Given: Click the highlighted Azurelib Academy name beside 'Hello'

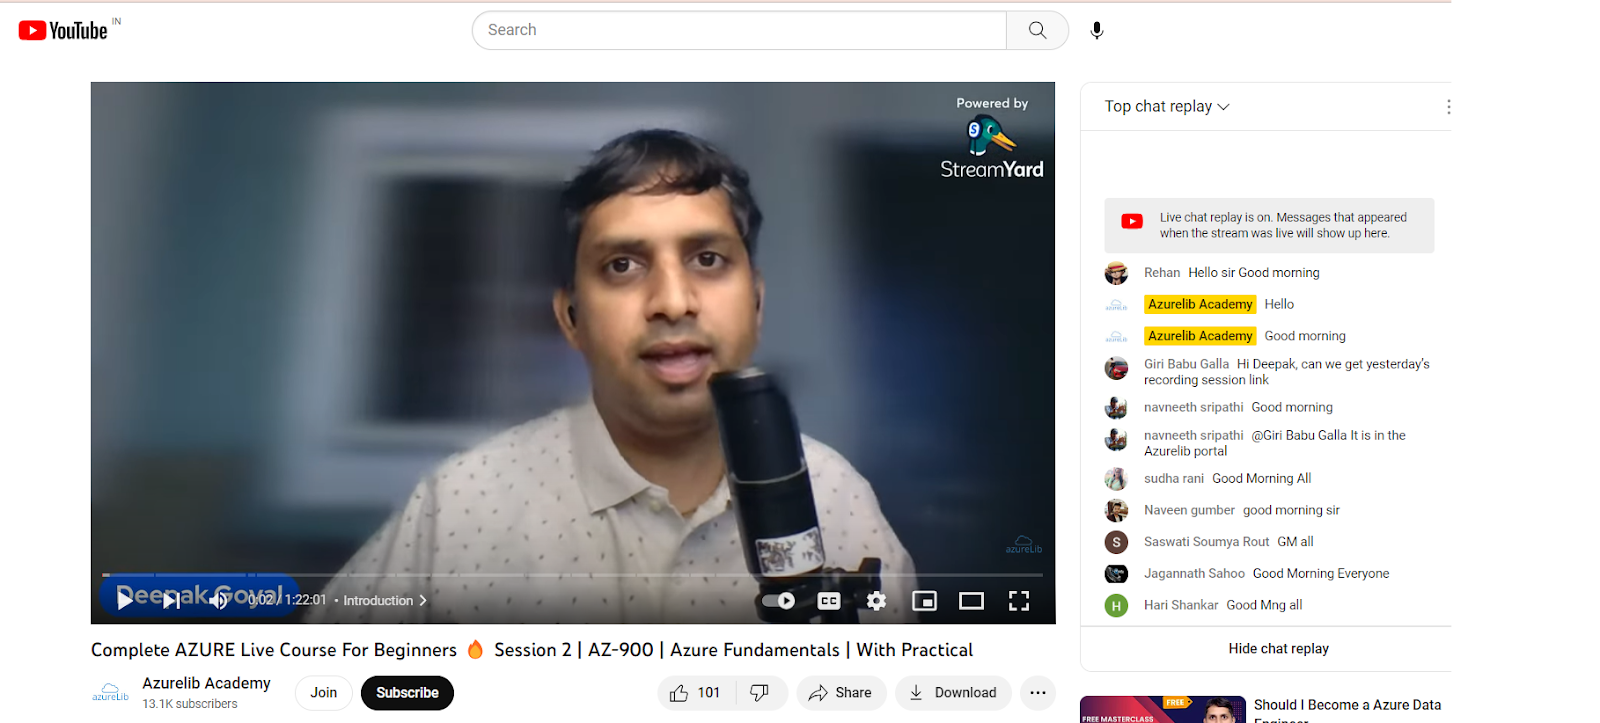Looking at the screenshot, I should pos(1200,304).
